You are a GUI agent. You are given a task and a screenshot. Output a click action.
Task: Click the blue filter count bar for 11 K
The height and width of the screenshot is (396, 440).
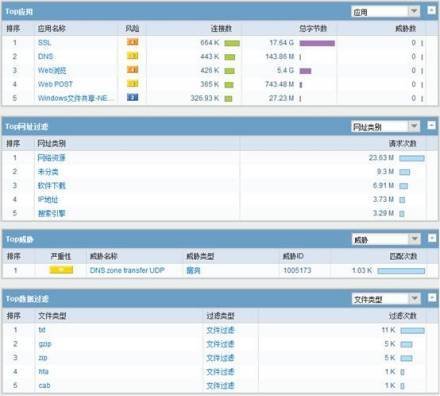413,330
